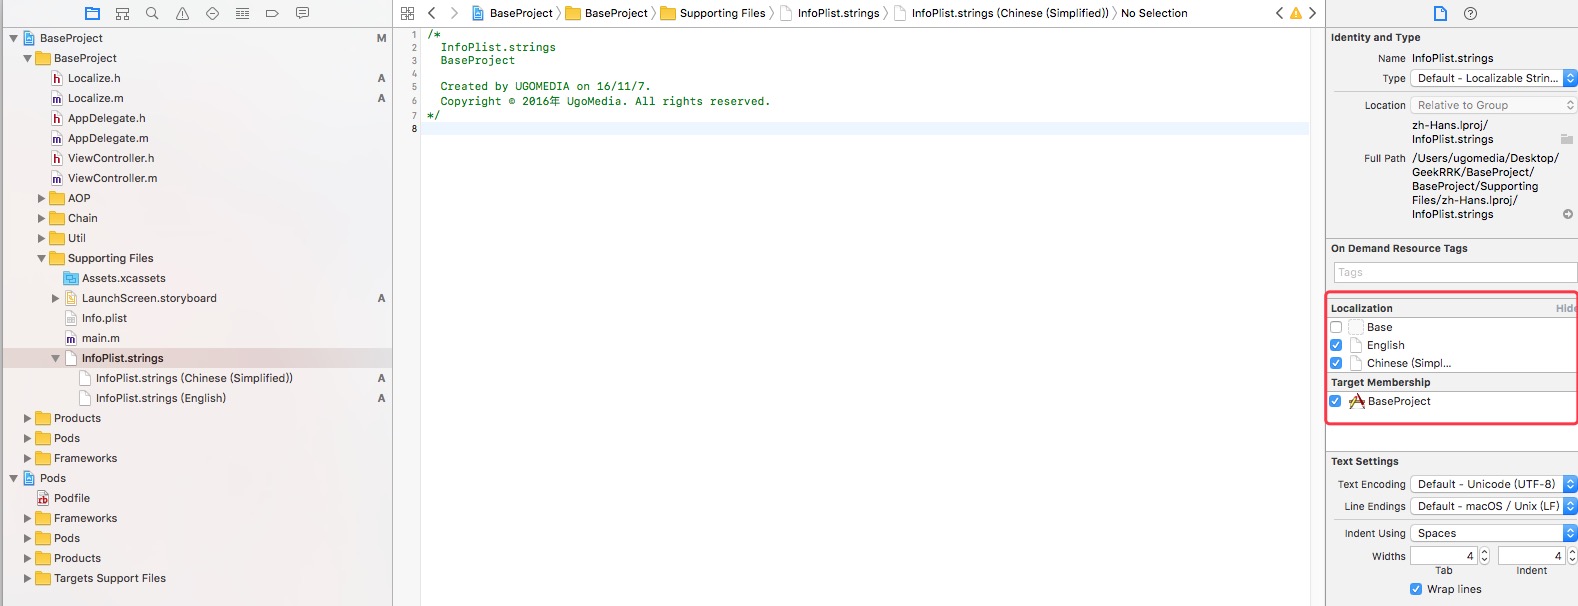This screenshot has width=1578, height=606.
Task: Click No Selection in jump bar
Action: [x=1154, y=13]
